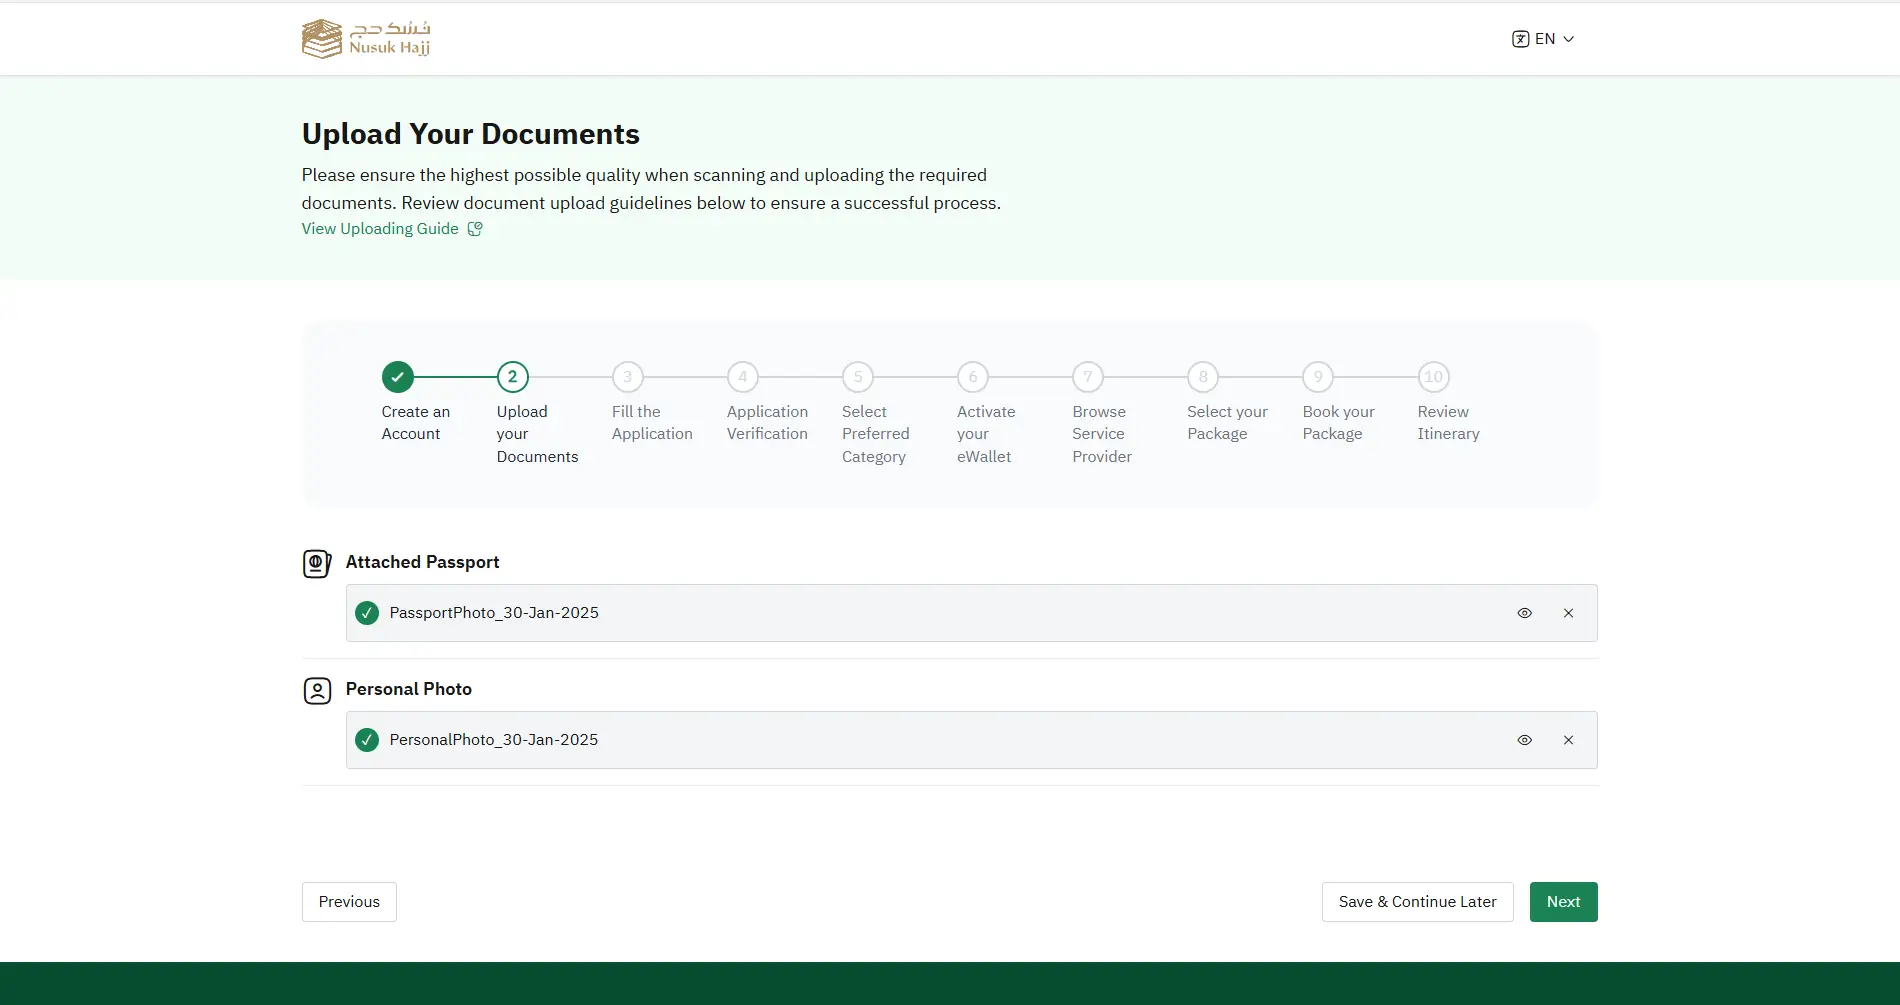Select step 7 Browse Service Provider circle
The width and height of the screenshot is (1900, 1005).
[x=1088, y=377]
